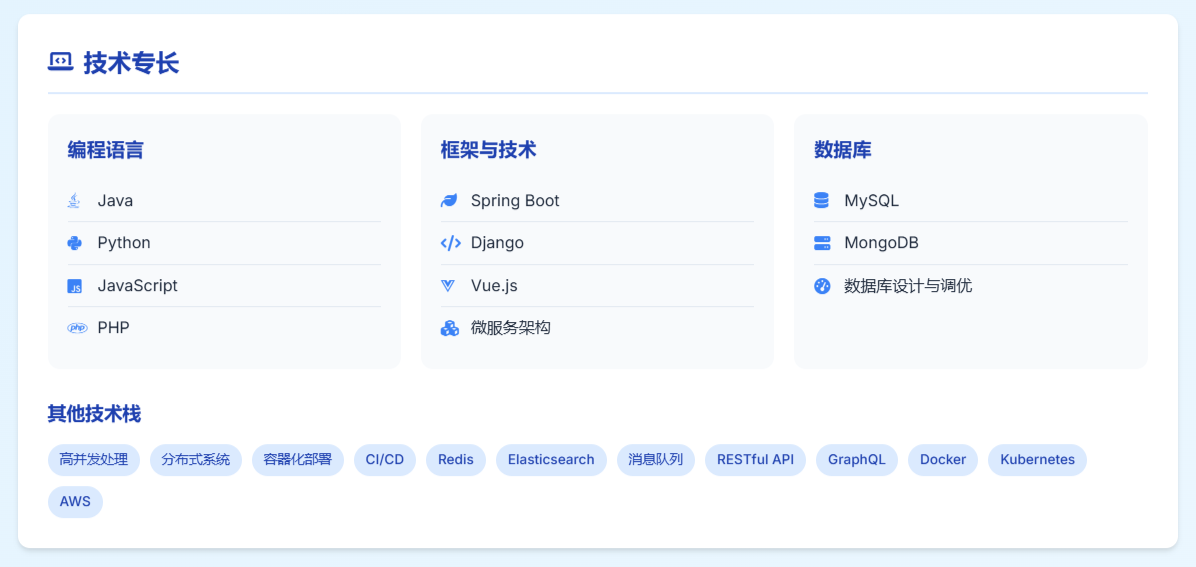Click the Vue.js logo icon

pyautogui.click(x=448, y=286)
